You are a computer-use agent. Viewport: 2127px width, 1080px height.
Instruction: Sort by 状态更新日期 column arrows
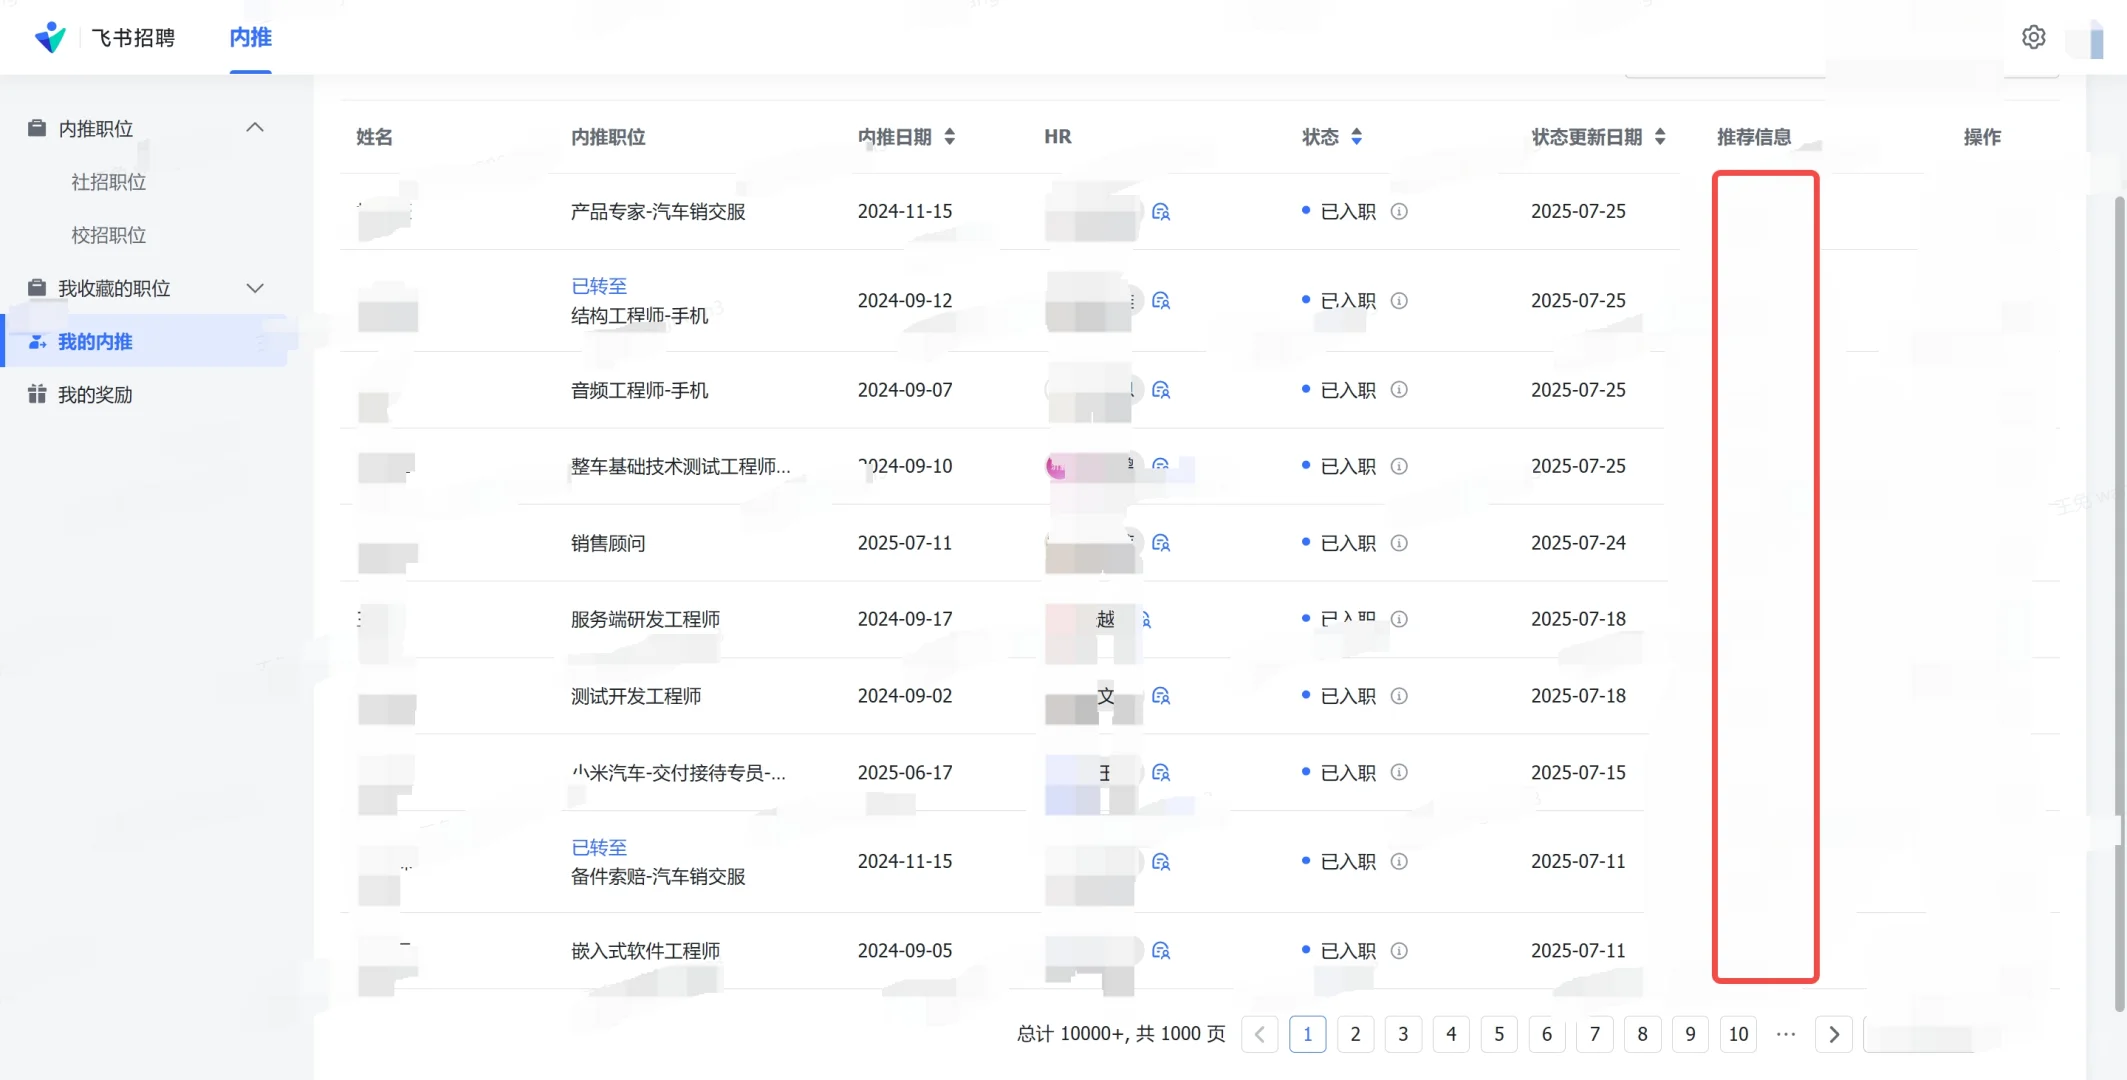[1660, 137]
